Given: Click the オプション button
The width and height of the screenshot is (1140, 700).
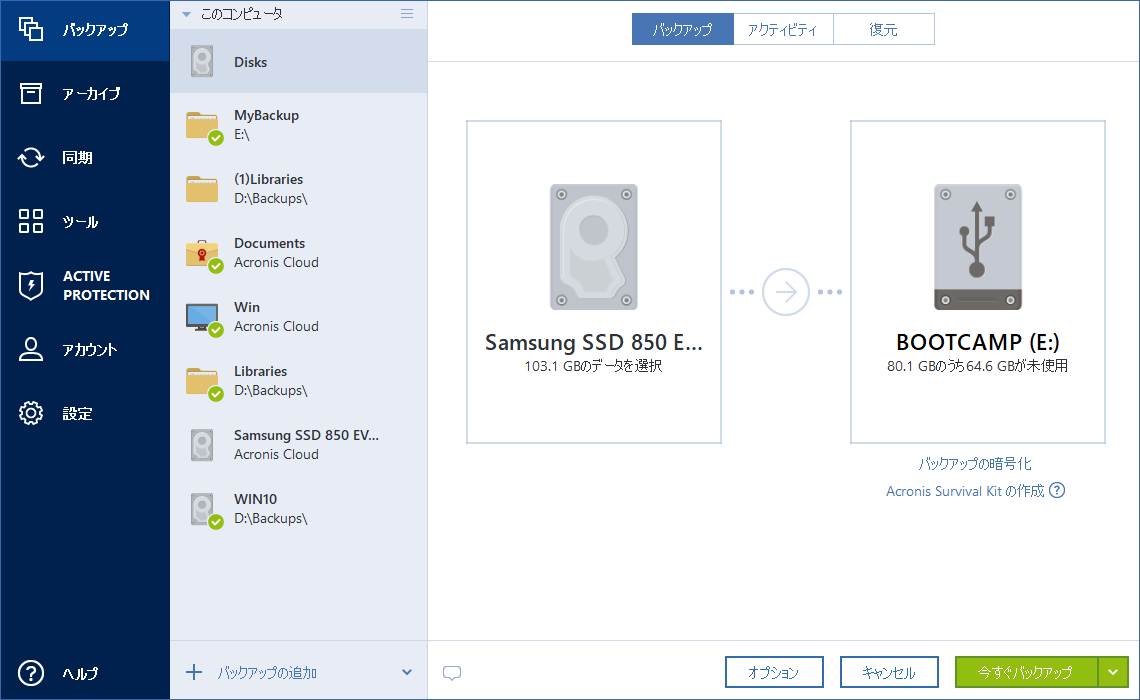Looking at the screenshot, I should pos(774,672).
